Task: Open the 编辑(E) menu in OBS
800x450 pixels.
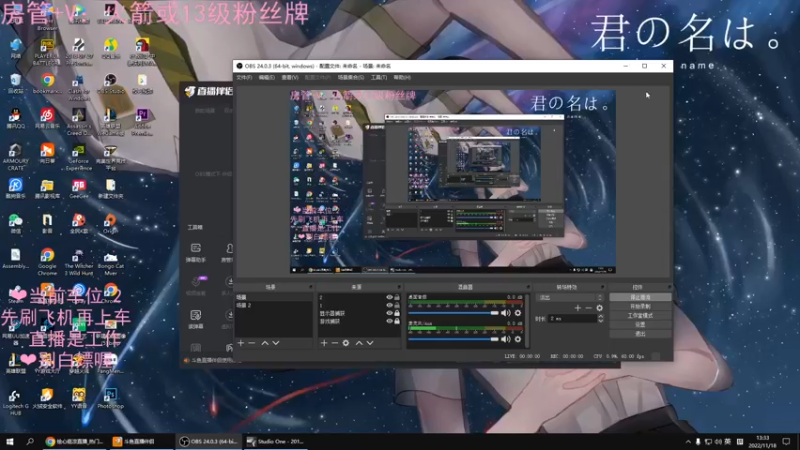Action: (266, 78)
